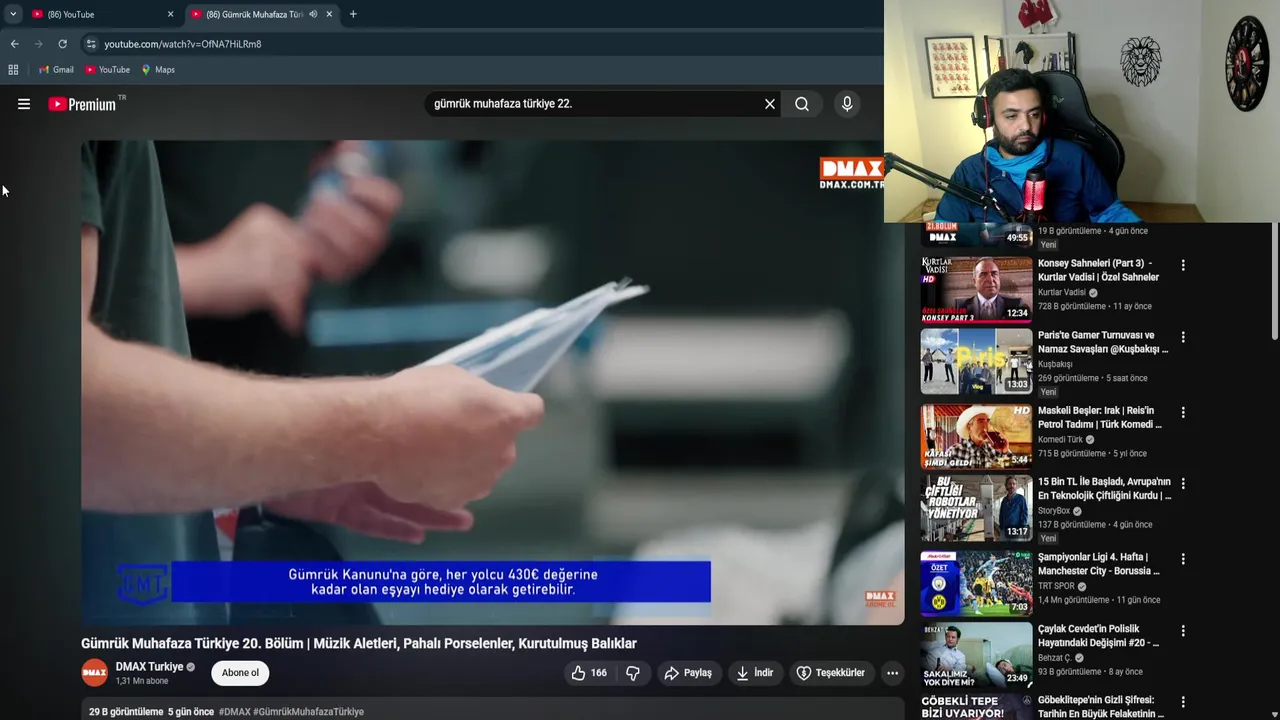Viewport: 1280px width, 720px height.
Task: Go back with browser back arrow
Action: (x=14, y=44)
